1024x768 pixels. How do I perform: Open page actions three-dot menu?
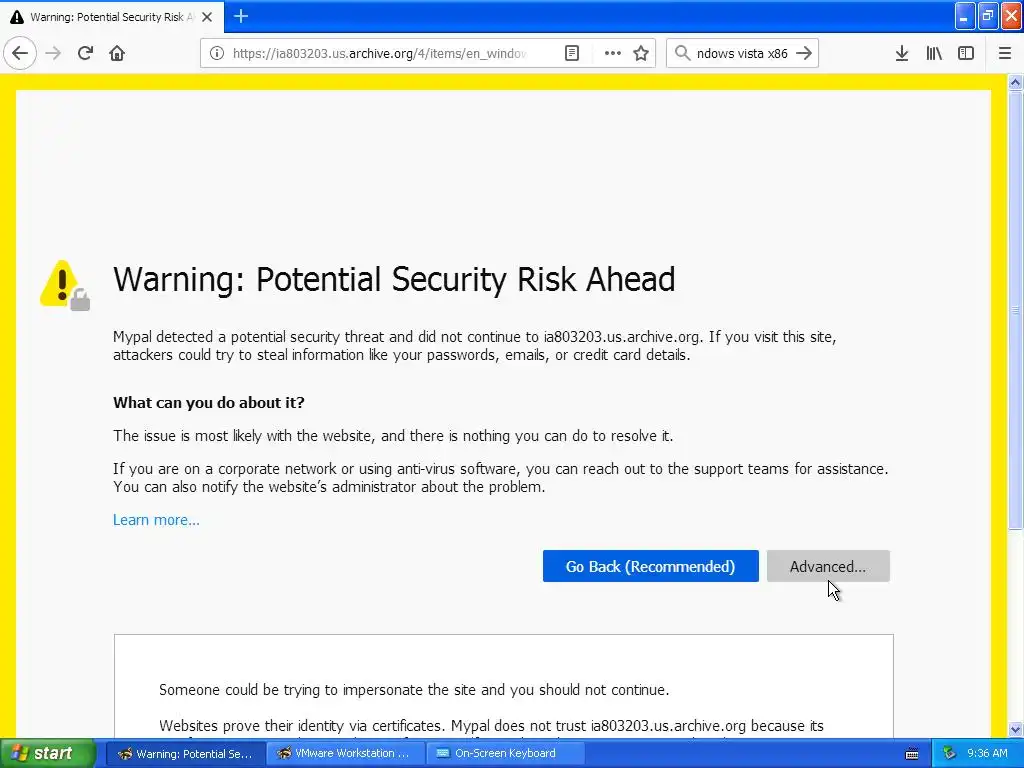[613, 53]
